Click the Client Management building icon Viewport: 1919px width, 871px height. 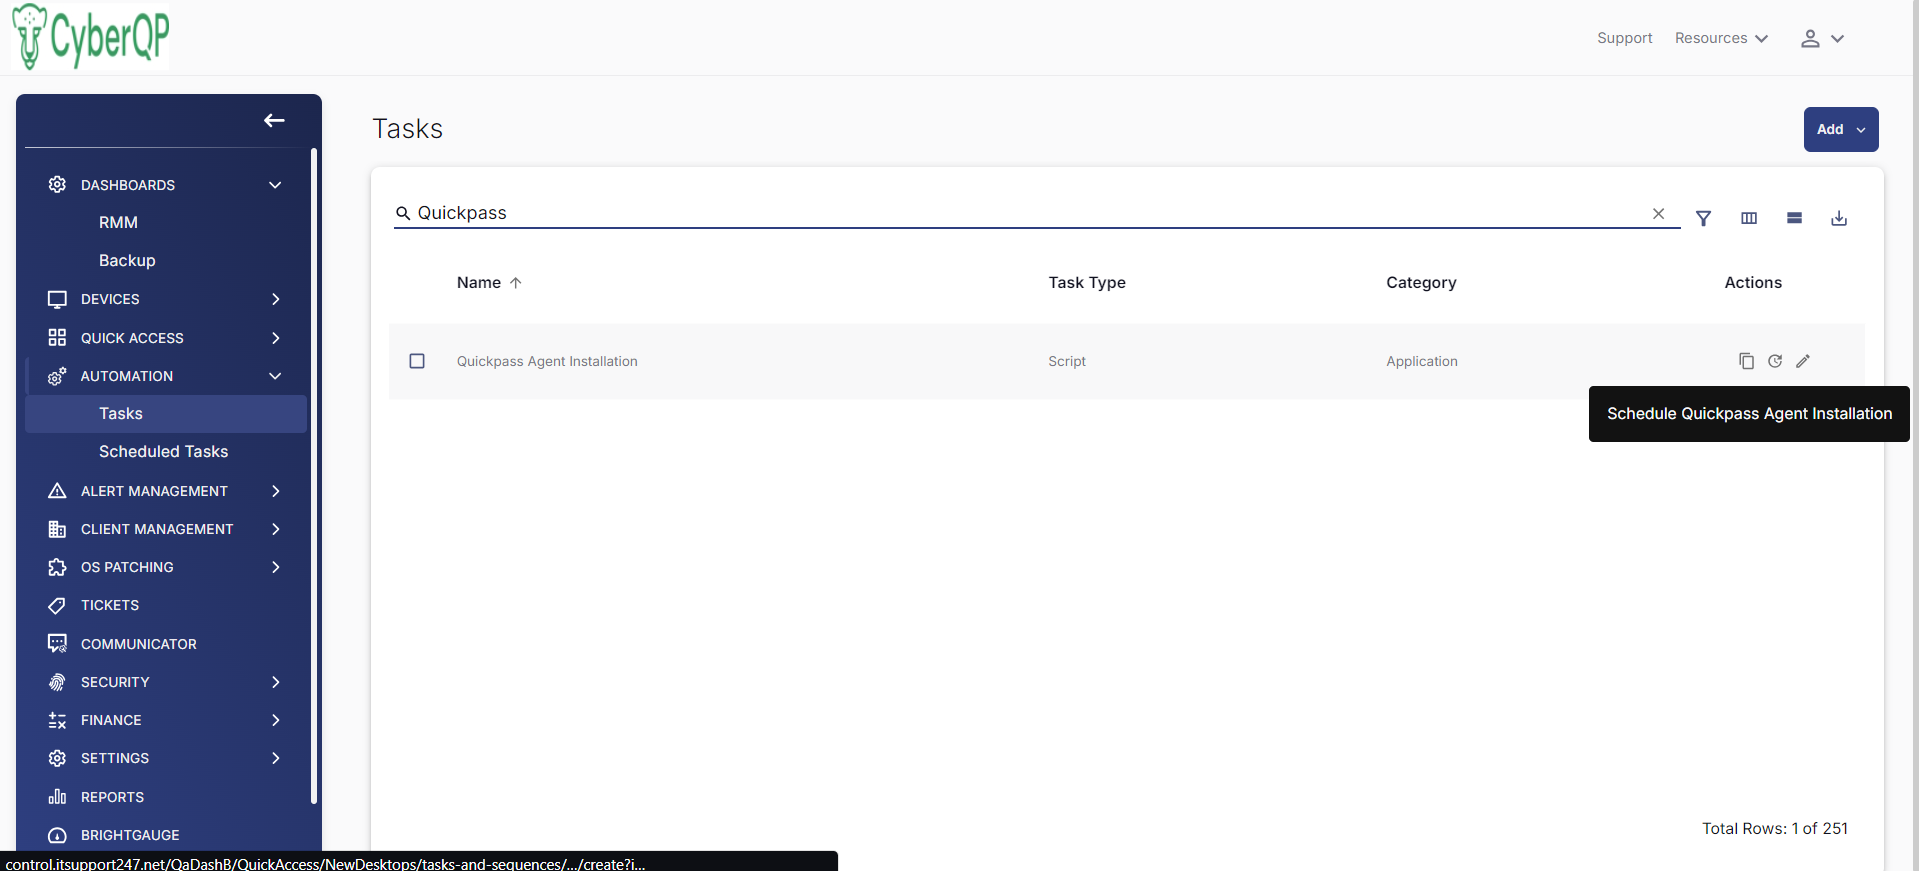click(x=57, y=529)
